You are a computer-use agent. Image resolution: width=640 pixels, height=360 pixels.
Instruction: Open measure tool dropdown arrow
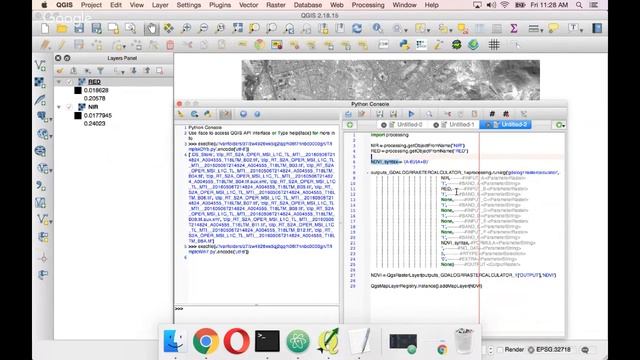(541, 30)
